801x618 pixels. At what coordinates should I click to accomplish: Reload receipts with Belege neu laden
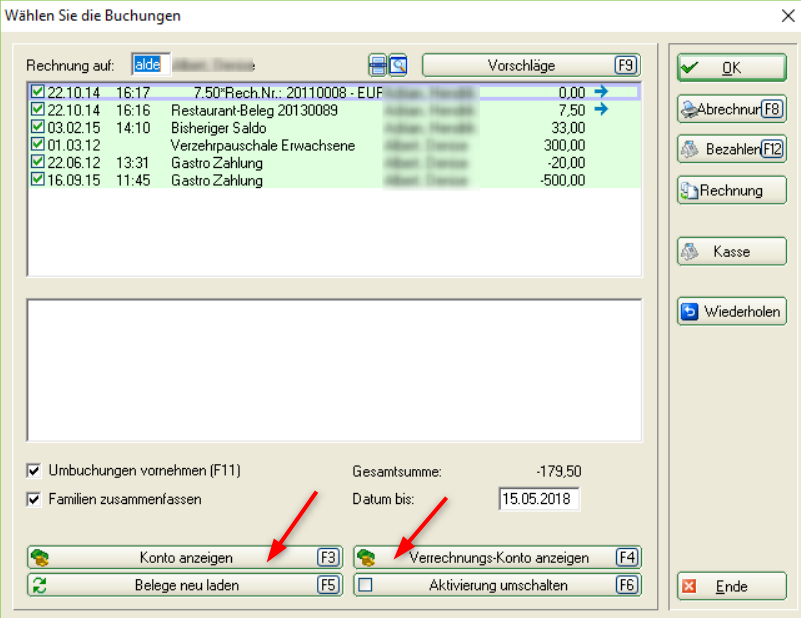[x=184, y=585]
